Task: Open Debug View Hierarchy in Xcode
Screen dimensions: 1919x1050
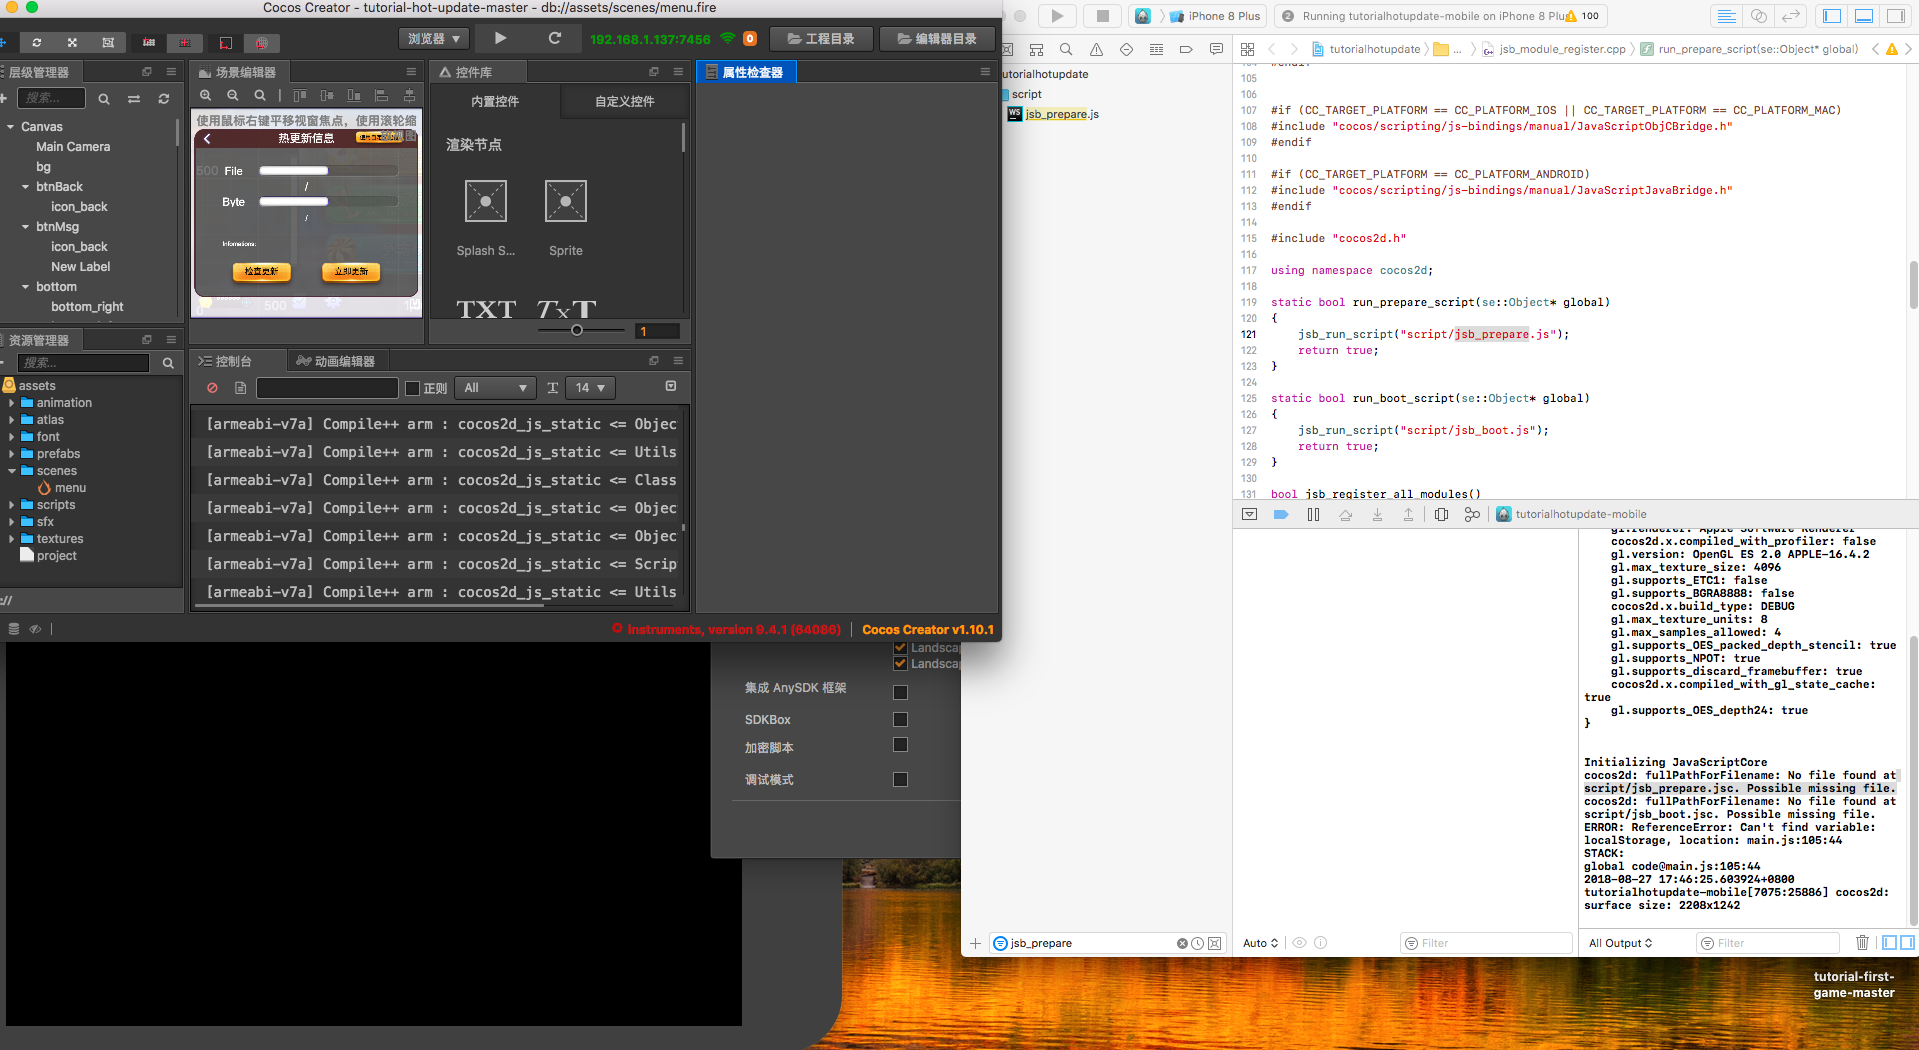Action: (x=1441, y=514)
